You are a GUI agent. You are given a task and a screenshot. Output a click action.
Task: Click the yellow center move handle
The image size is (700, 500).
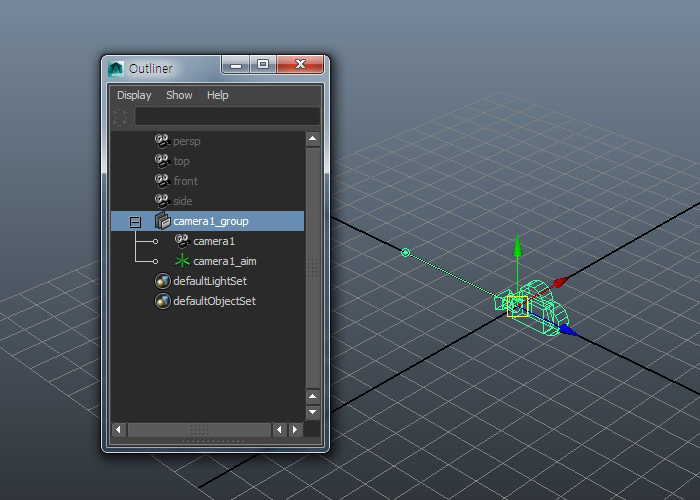[517, 307]
